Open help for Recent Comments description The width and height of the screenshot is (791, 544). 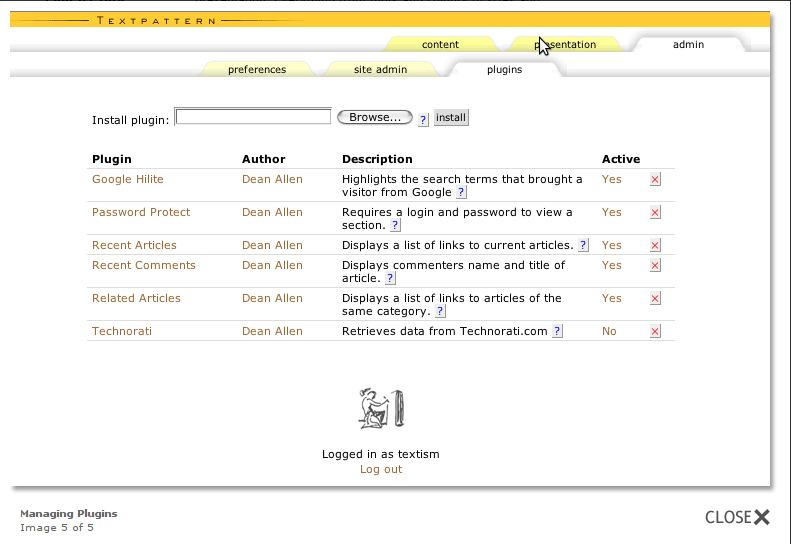[390, 278]
